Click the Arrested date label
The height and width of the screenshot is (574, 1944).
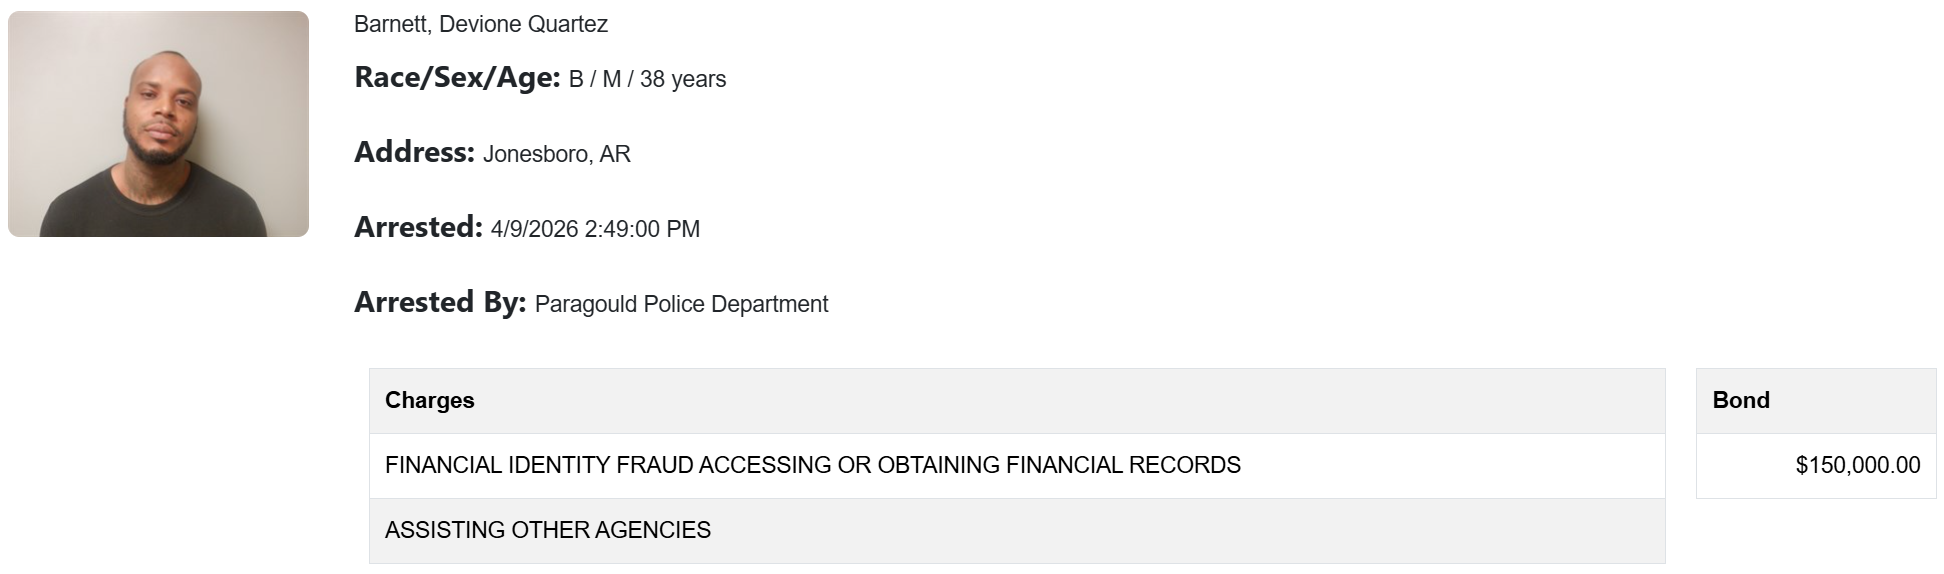[418, 228]
